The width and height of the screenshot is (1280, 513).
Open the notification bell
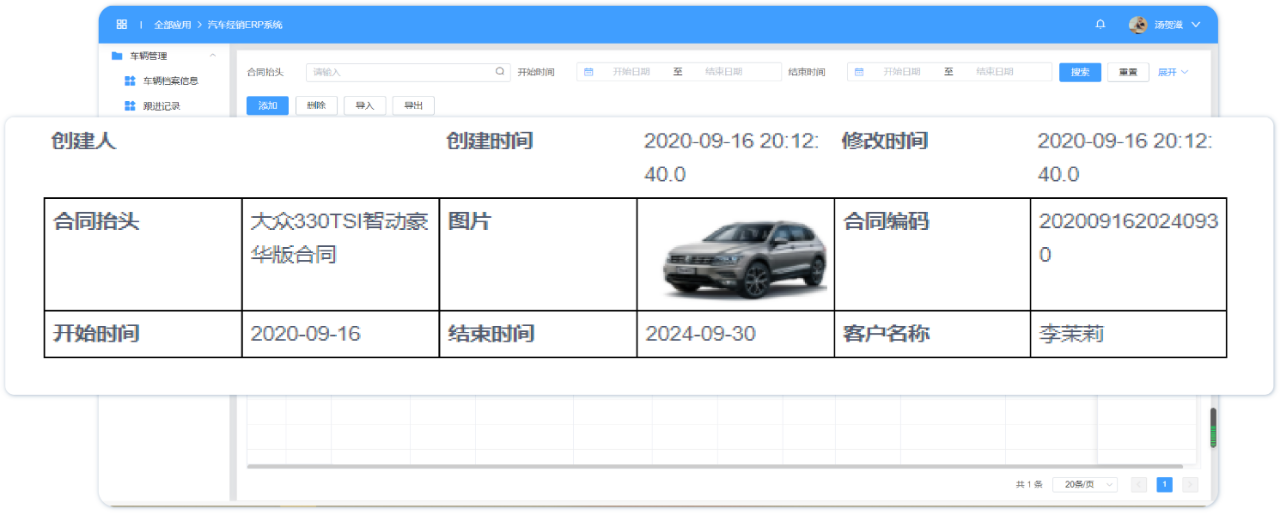click(1100, 24)
